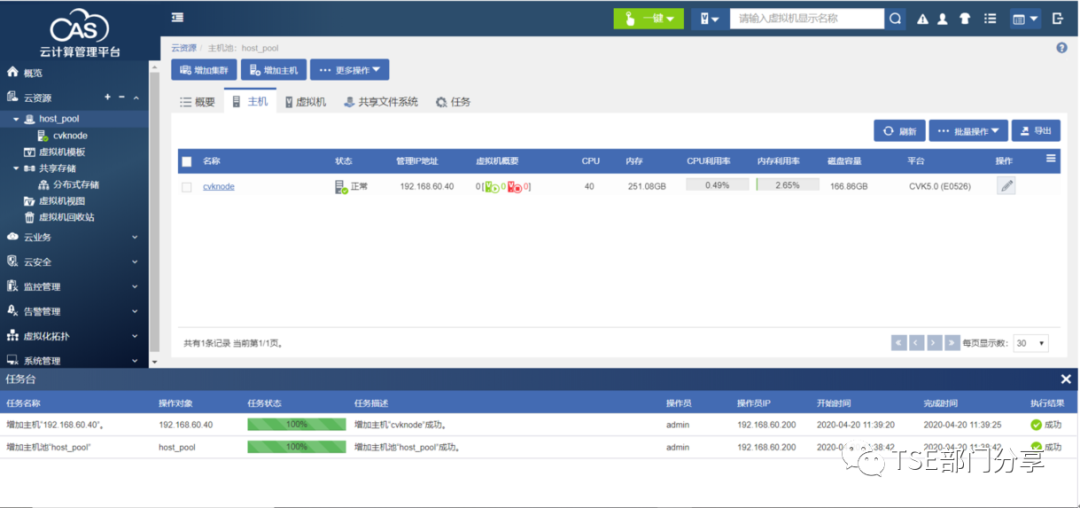
Task: Go to previous page in pagination
Action: pos(917,343)
